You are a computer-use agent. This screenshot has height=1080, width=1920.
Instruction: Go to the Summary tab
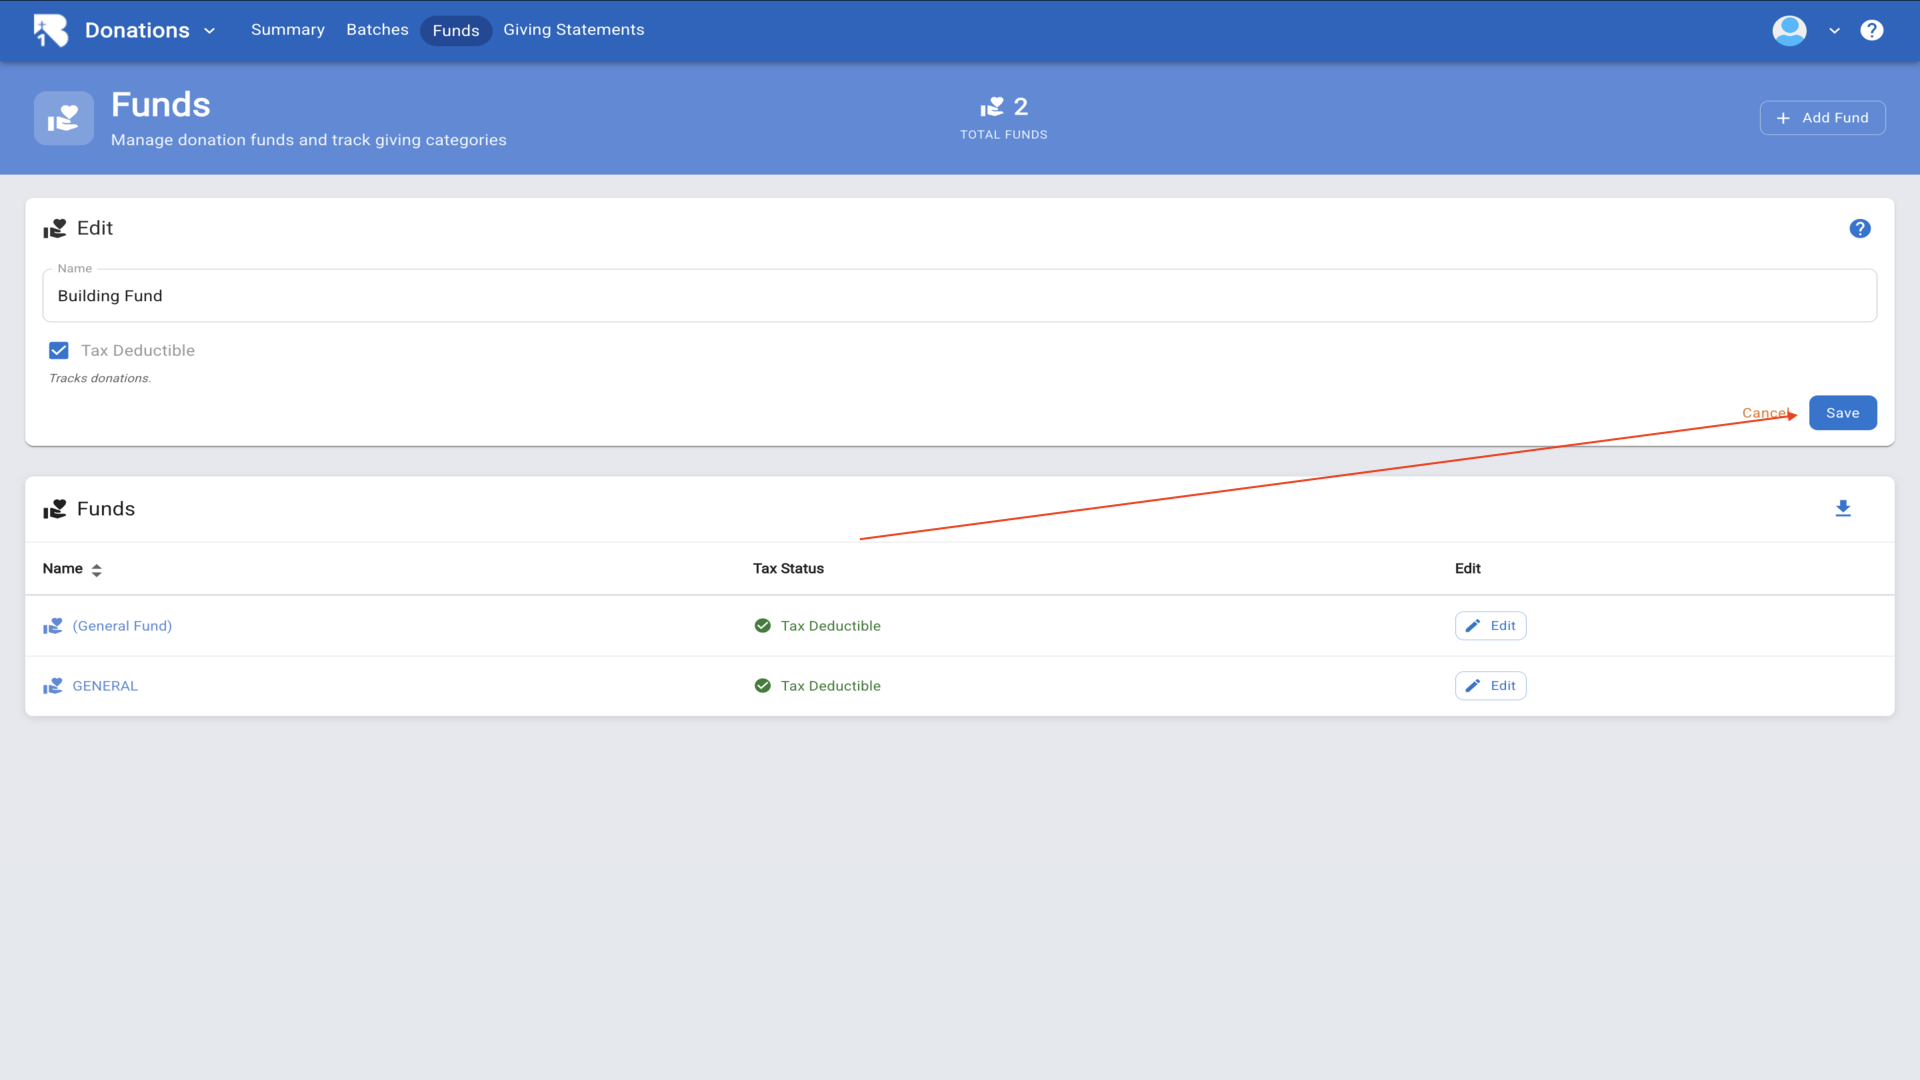[287, 30]
